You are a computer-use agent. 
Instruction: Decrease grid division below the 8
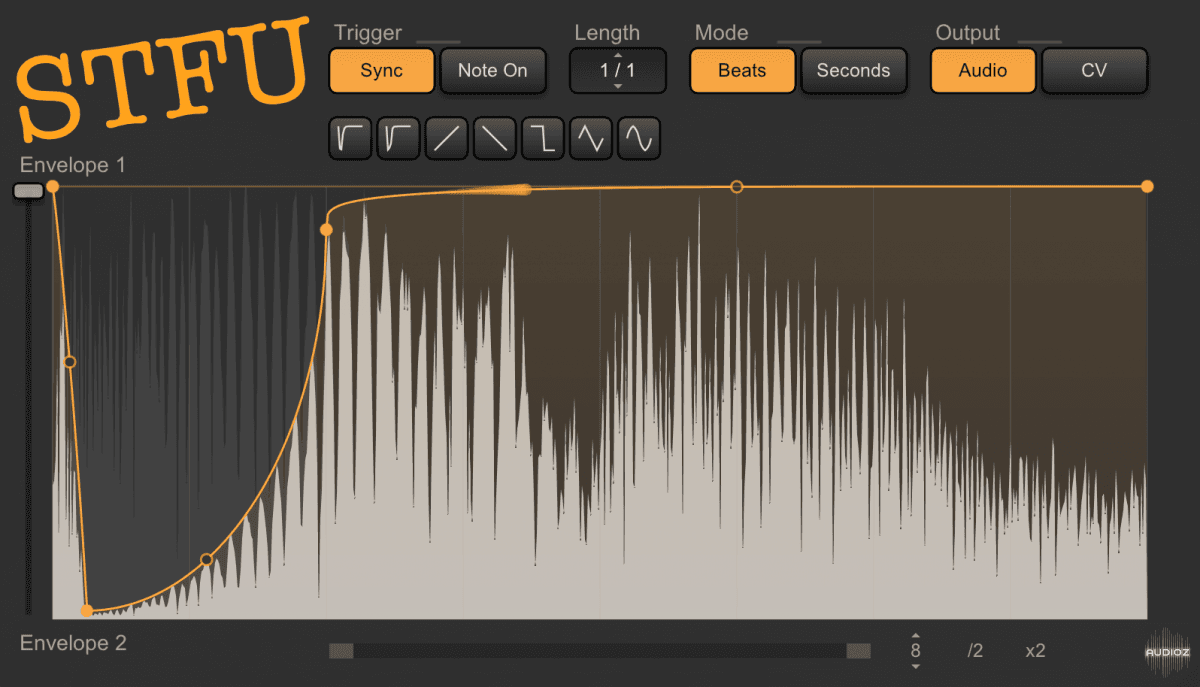coord(915,666)
